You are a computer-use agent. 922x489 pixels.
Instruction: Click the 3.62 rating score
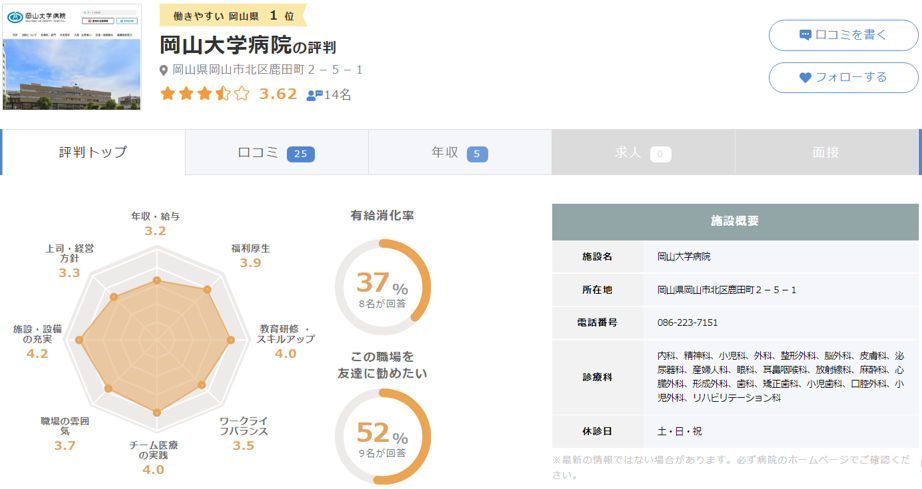point(278,94)
